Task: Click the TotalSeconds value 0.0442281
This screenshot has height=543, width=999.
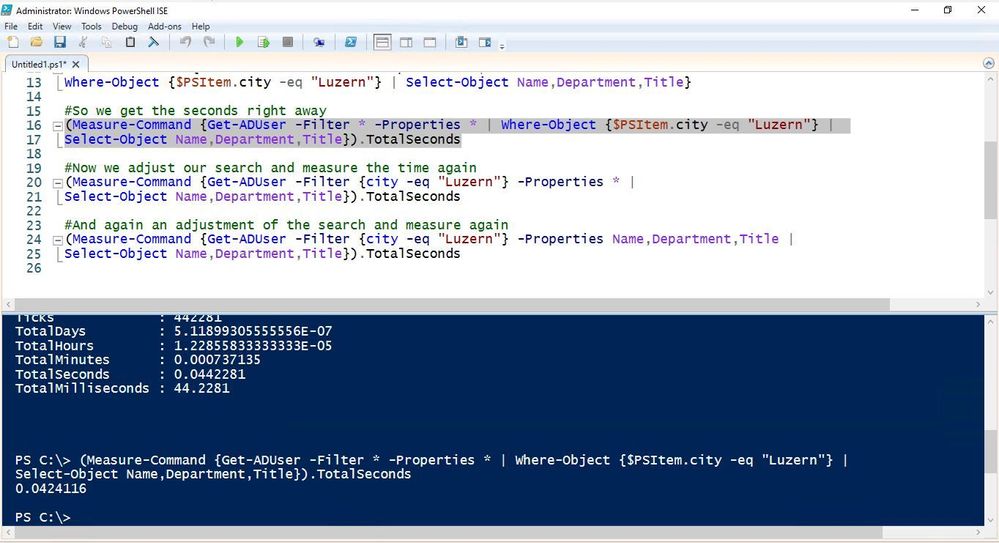Action: point(210,374)
